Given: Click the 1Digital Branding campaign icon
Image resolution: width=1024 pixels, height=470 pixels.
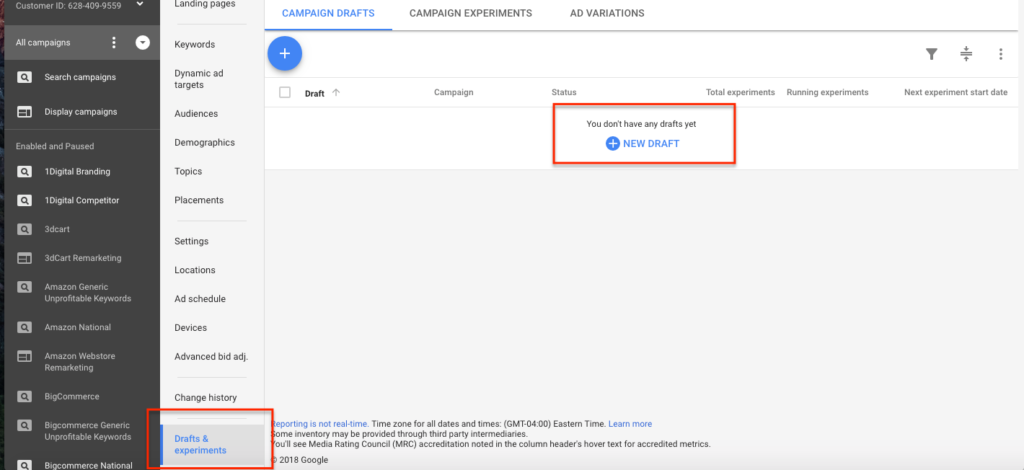Looking at the screenshot, I should tap(24, 172).
